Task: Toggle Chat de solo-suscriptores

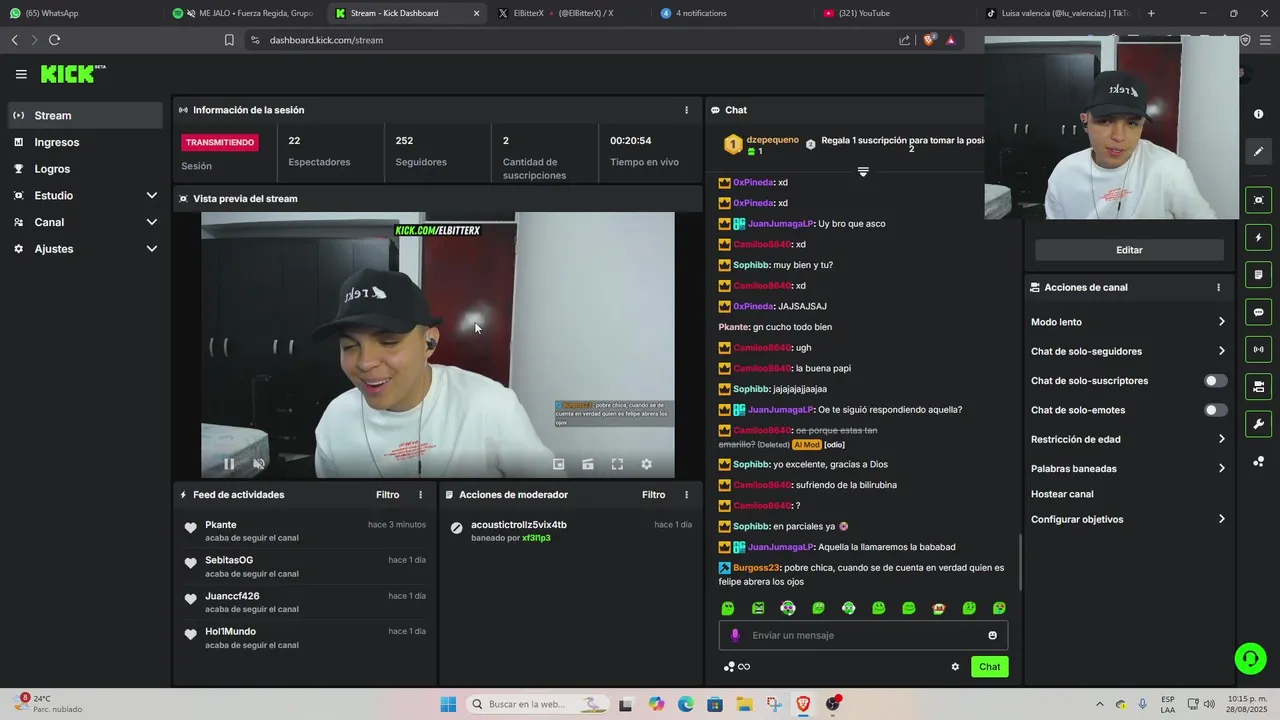Action: [x=1215, y=381]
